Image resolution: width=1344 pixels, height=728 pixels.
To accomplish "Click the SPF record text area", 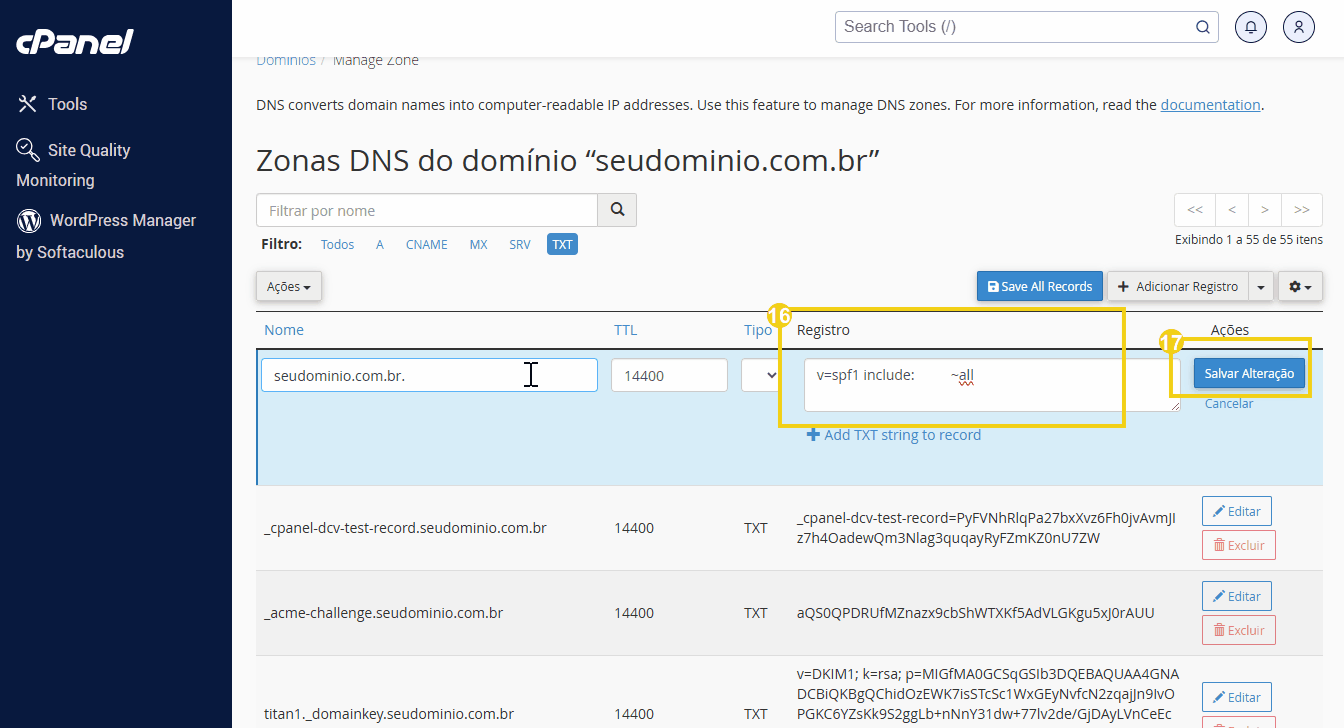I will [992, 385].
